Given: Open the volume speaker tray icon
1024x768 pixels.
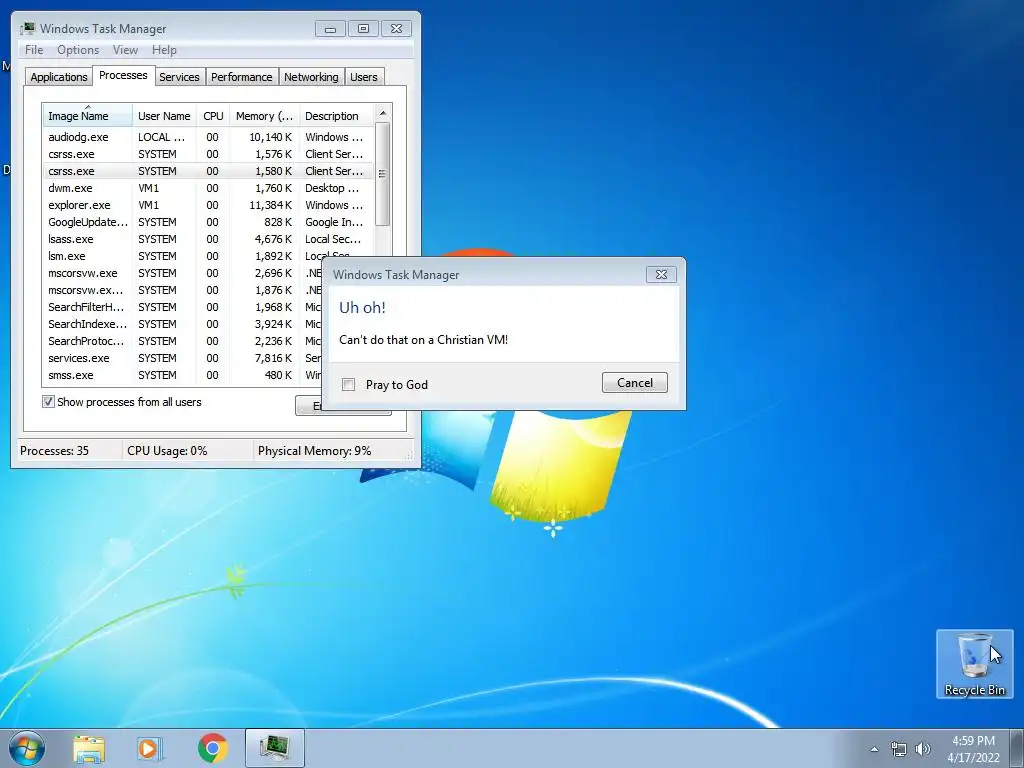Looking at the screenshot, I should coord(923,749).
